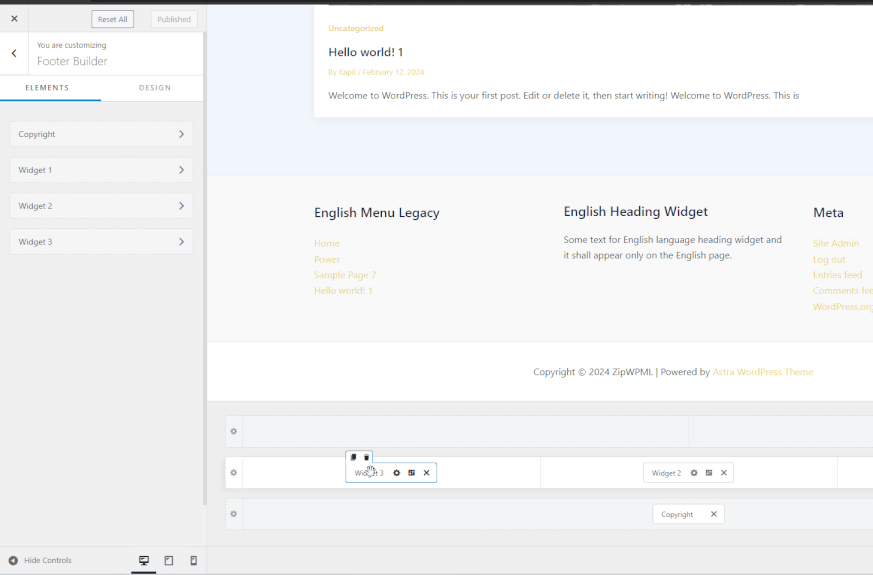Collapse the sidebar with Hide Controls

pos(40,561)
